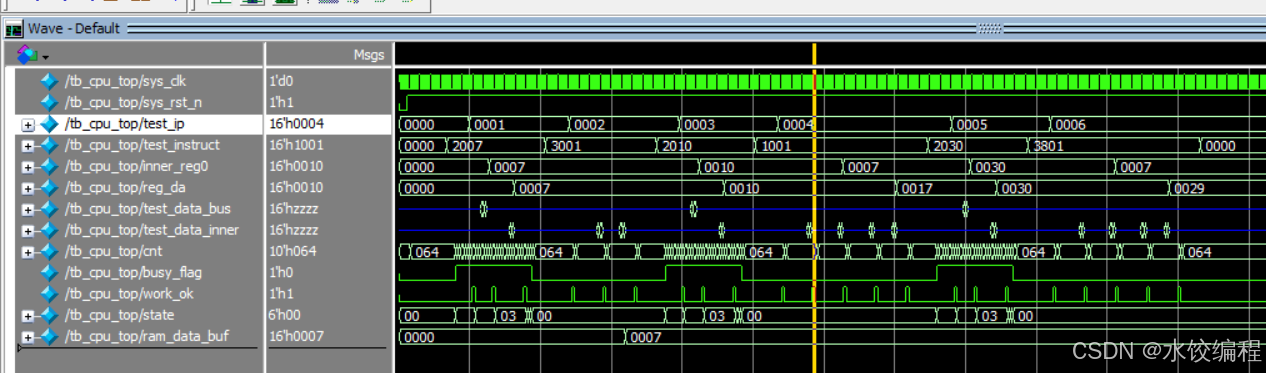
Task: Click the diamond icon of work_ok signal
Action: click(49, 294)
